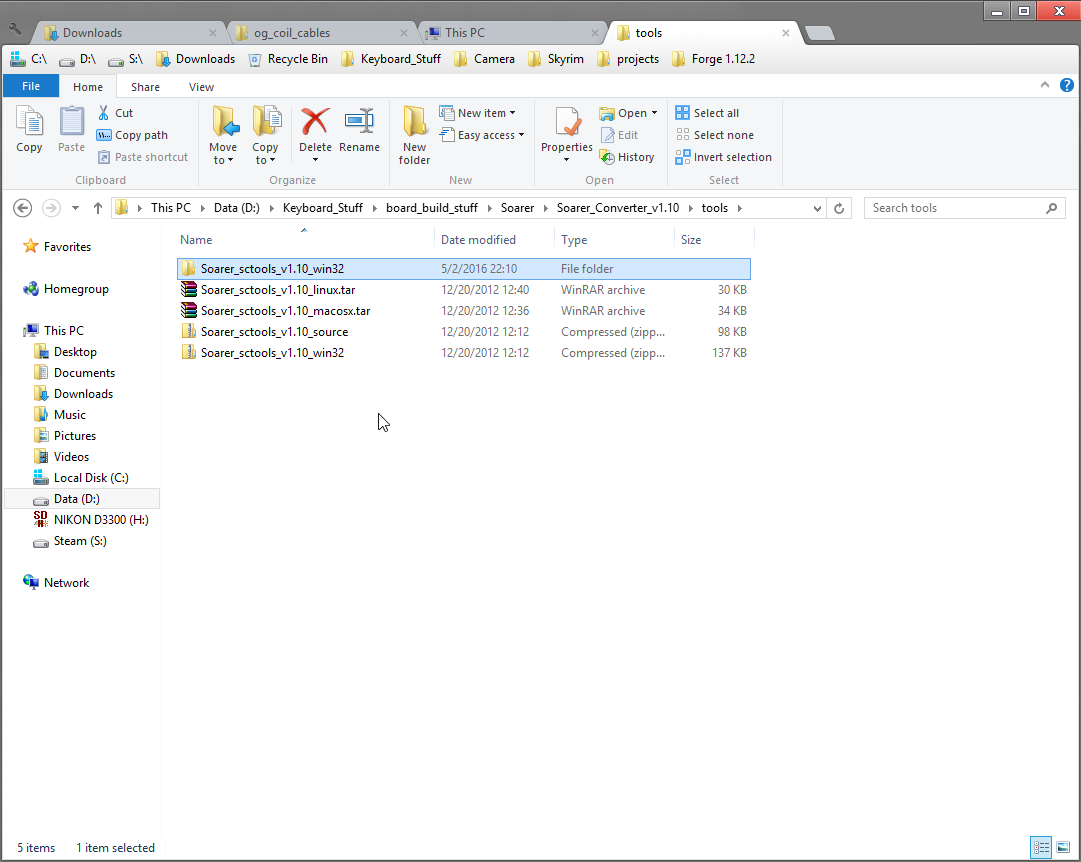Open Local Disk (C:) in sidebar
This screenshot has width=1081, height=862.
pos(81,478)
